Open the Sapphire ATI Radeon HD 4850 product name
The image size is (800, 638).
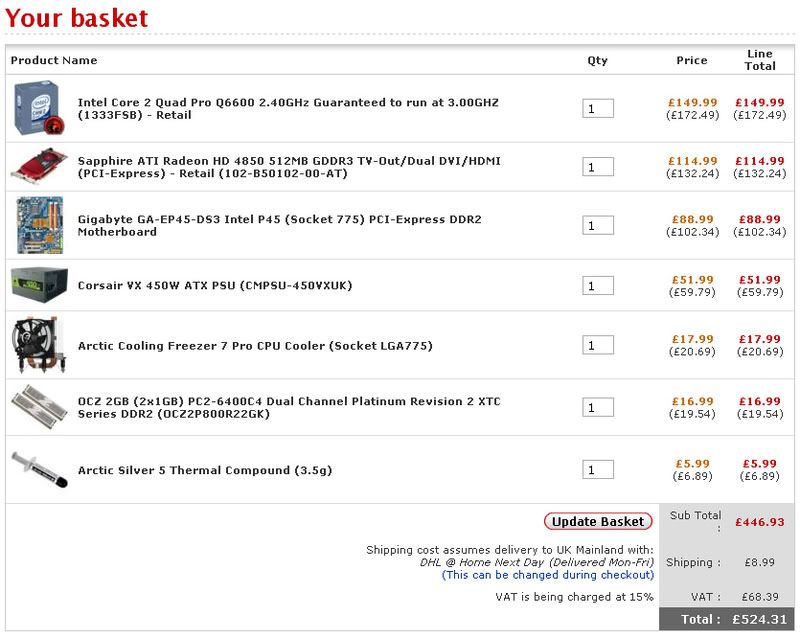[289, 167]
